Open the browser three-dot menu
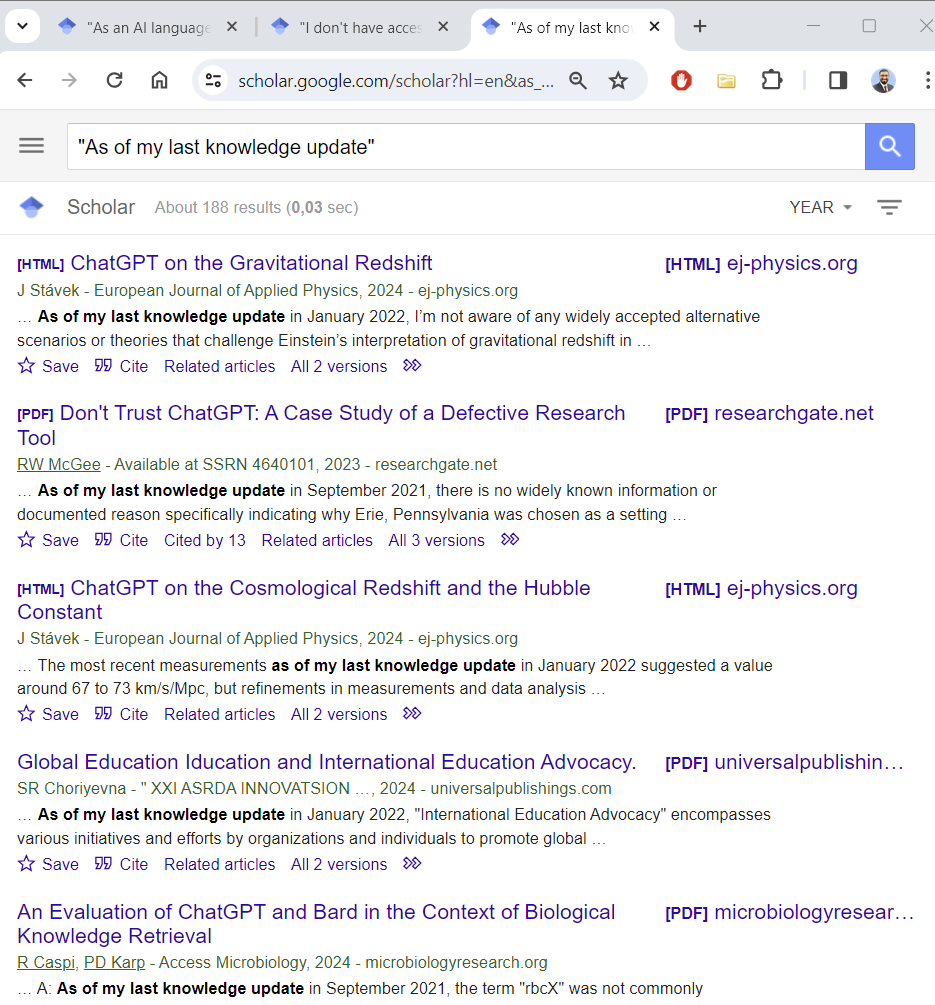 (927, 80)
